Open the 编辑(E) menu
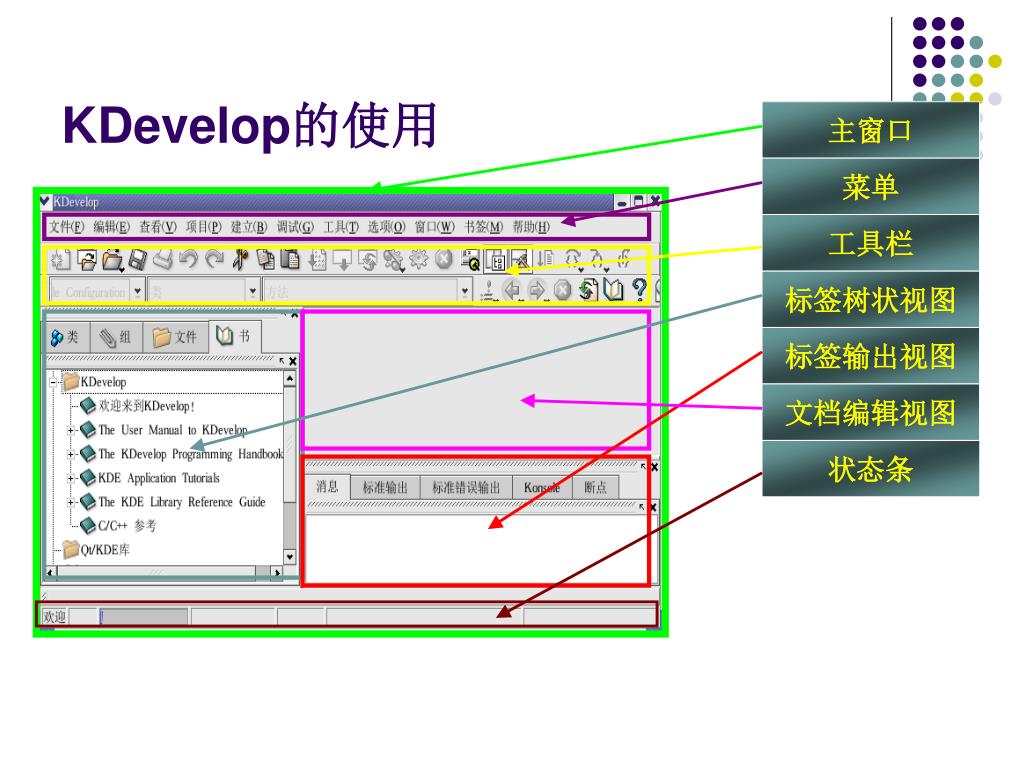Viewport: 1024px width, 768px height. pos(112,227)
